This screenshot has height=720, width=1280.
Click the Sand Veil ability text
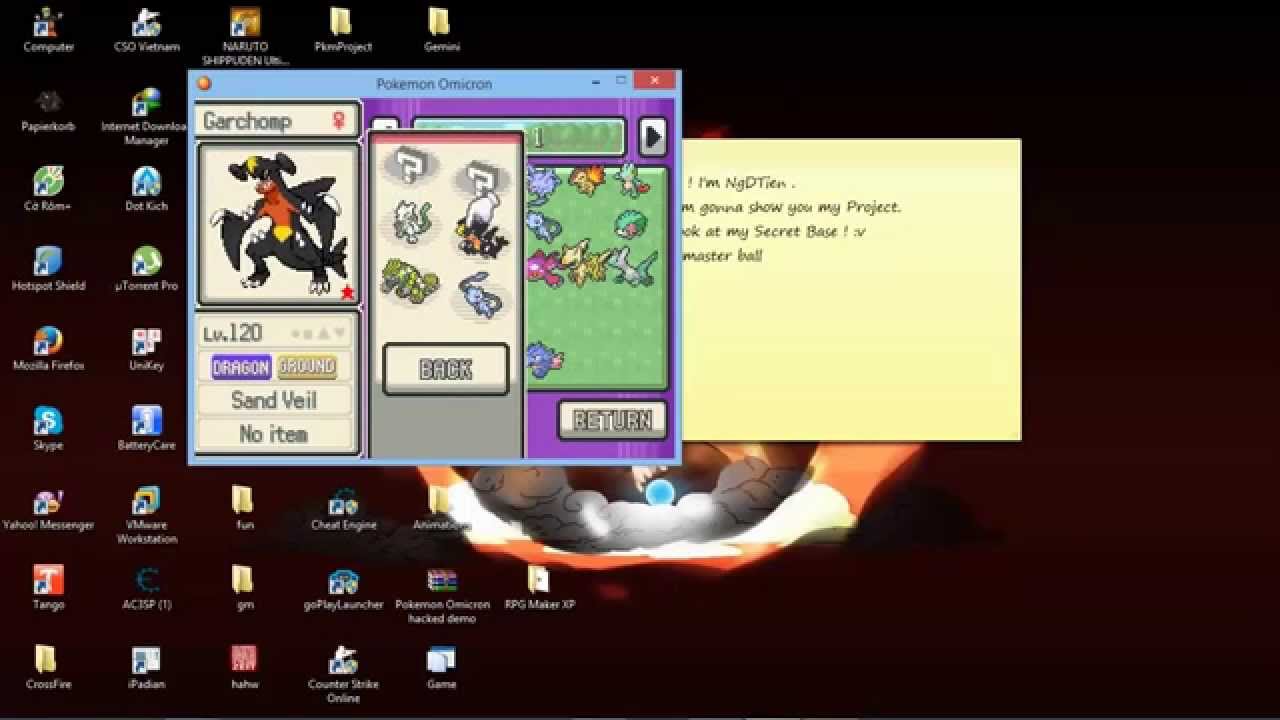(274, 400)
